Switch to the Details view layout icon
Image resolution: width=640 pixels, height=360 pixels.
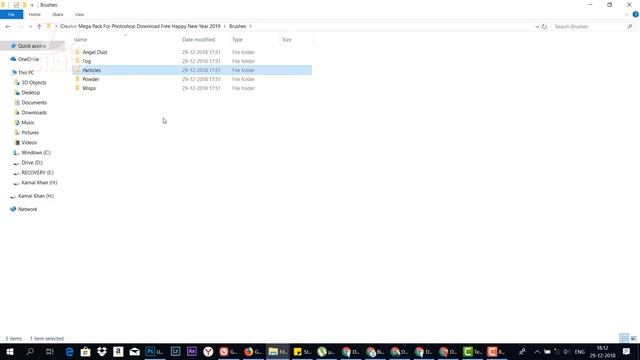tap(624, 338)
